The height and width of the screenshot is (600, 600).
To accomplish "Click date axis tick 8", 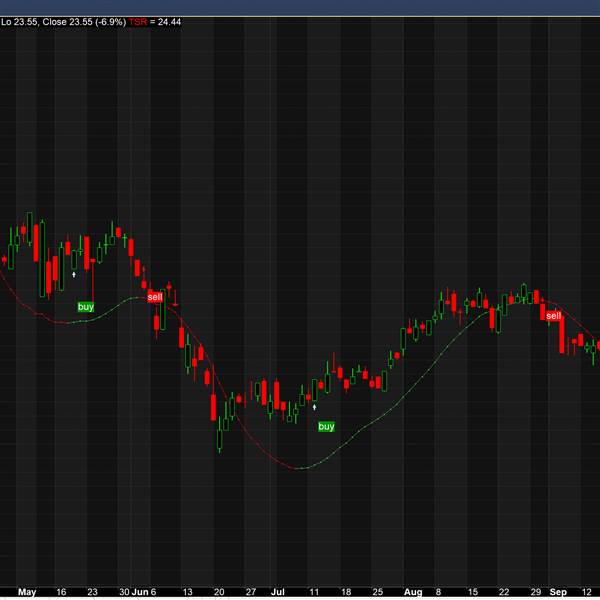I will coord(438,592).
